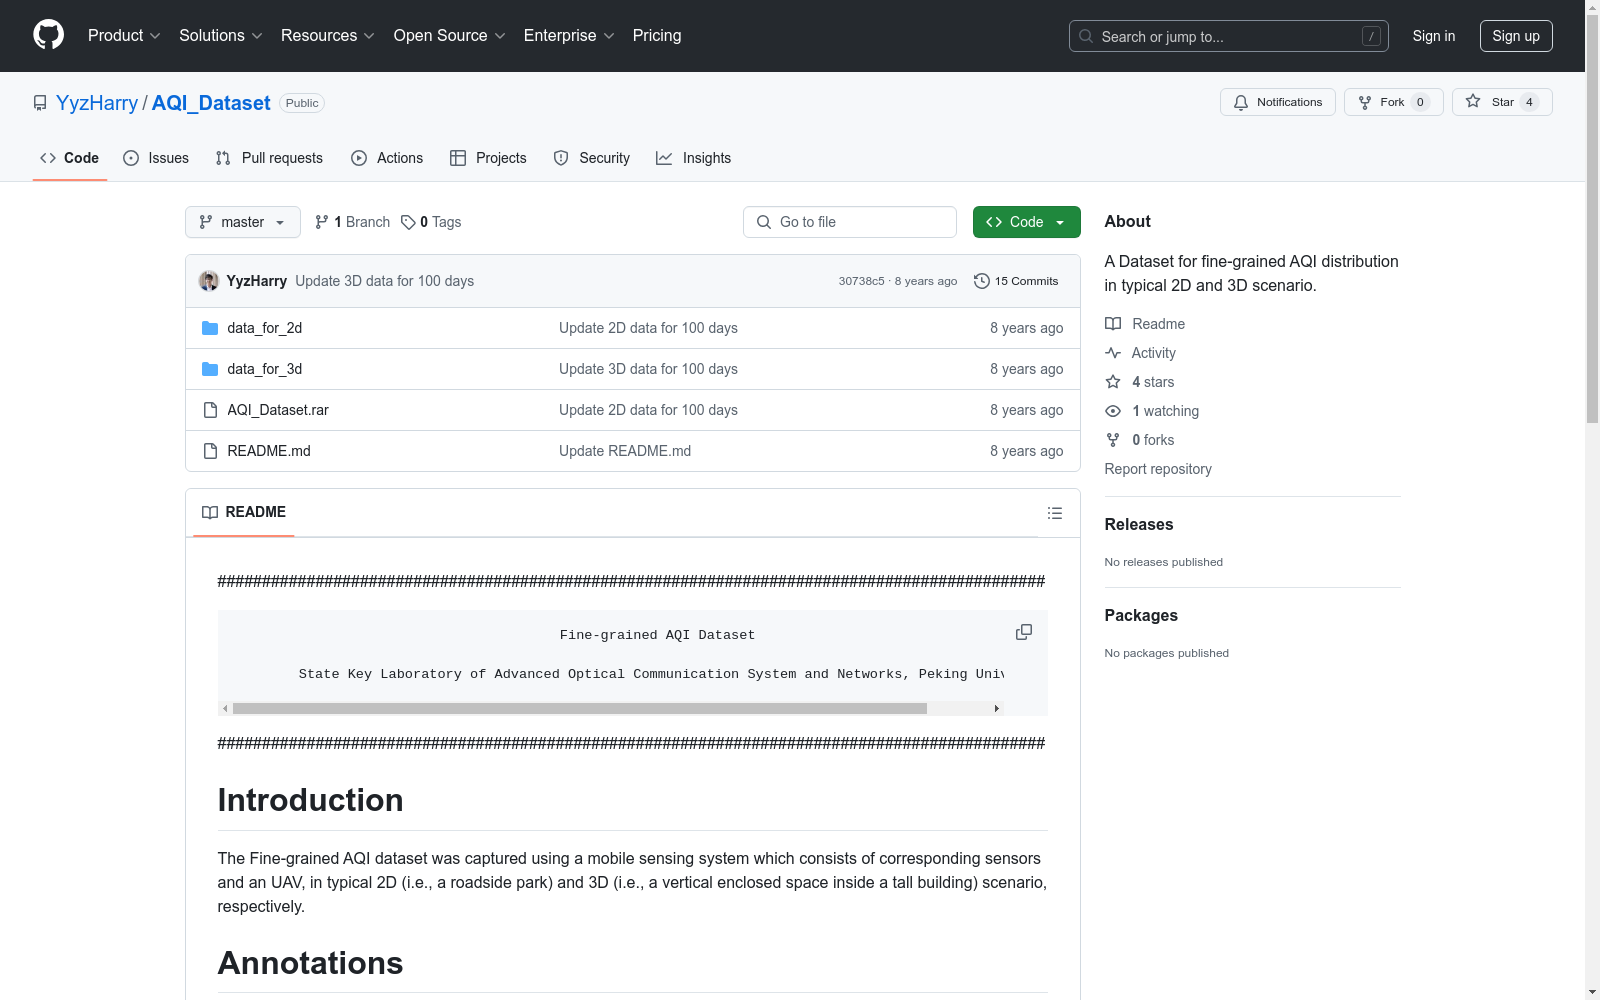Open commit 30738c5
The height and width of the screenshot is (1000, 1600).
coord(862,281)
